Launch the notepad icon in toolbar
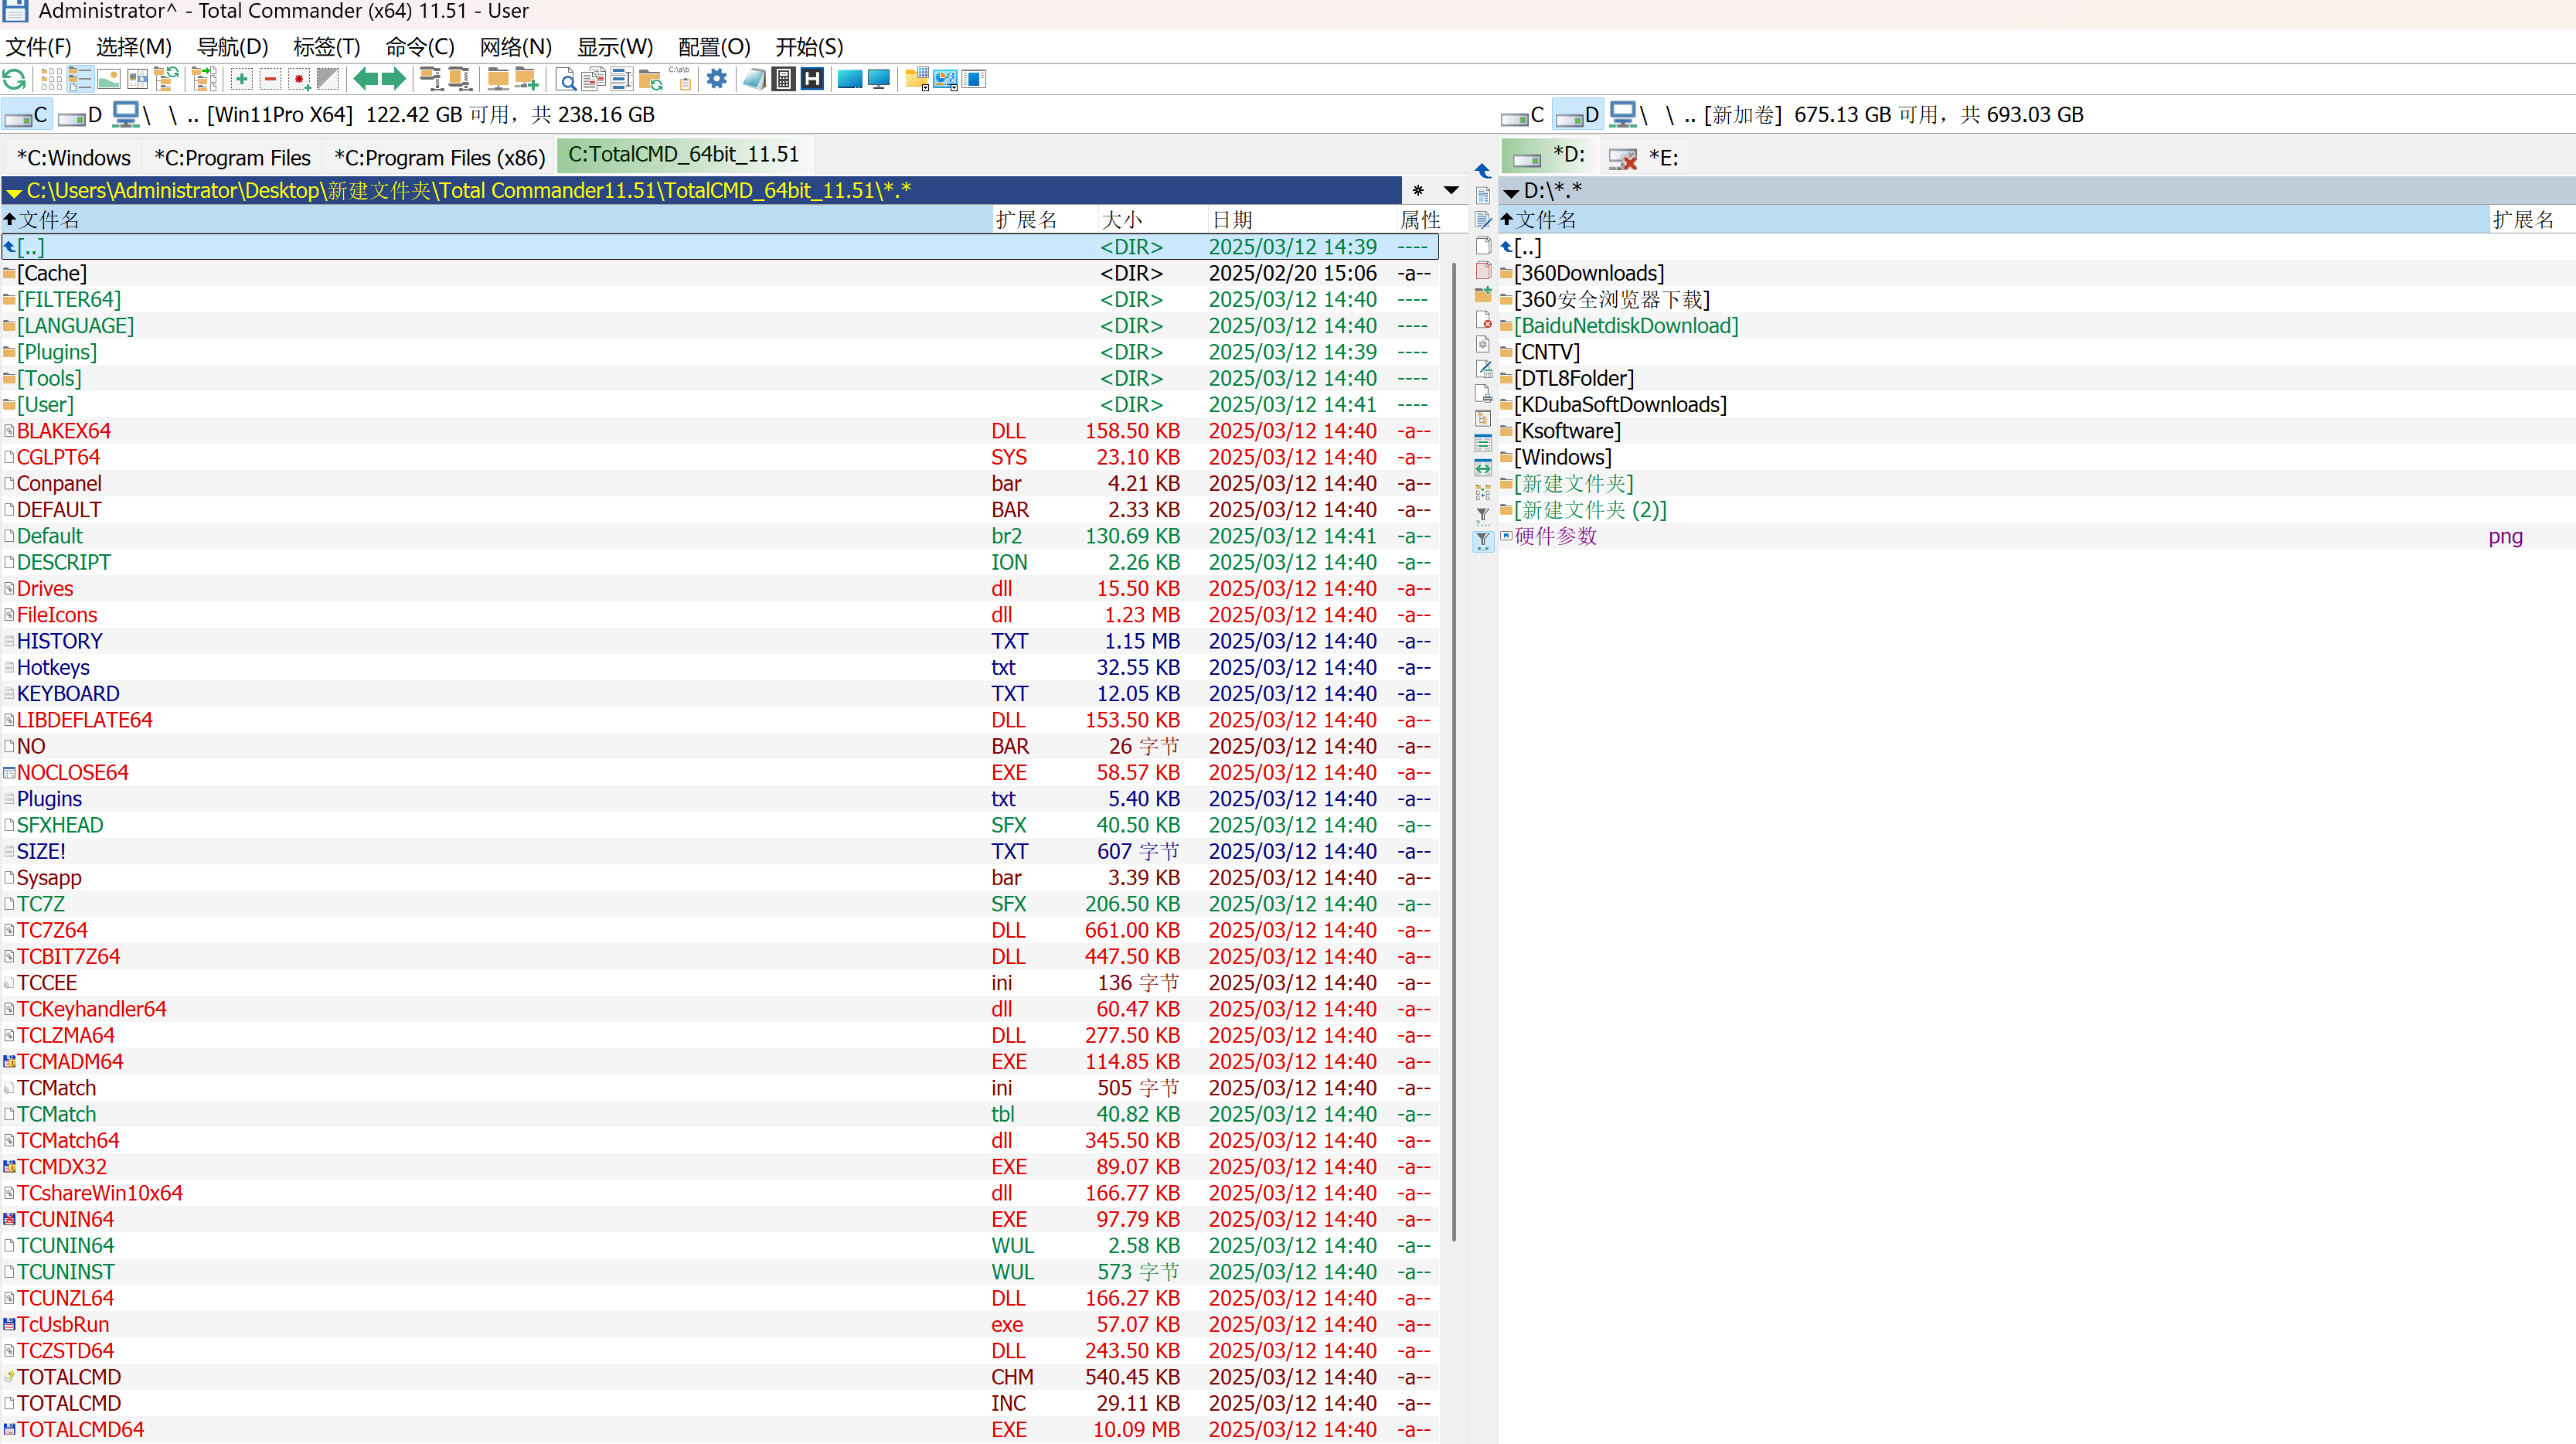Viewport: 2576px width, 1444px height. [755, 79]
